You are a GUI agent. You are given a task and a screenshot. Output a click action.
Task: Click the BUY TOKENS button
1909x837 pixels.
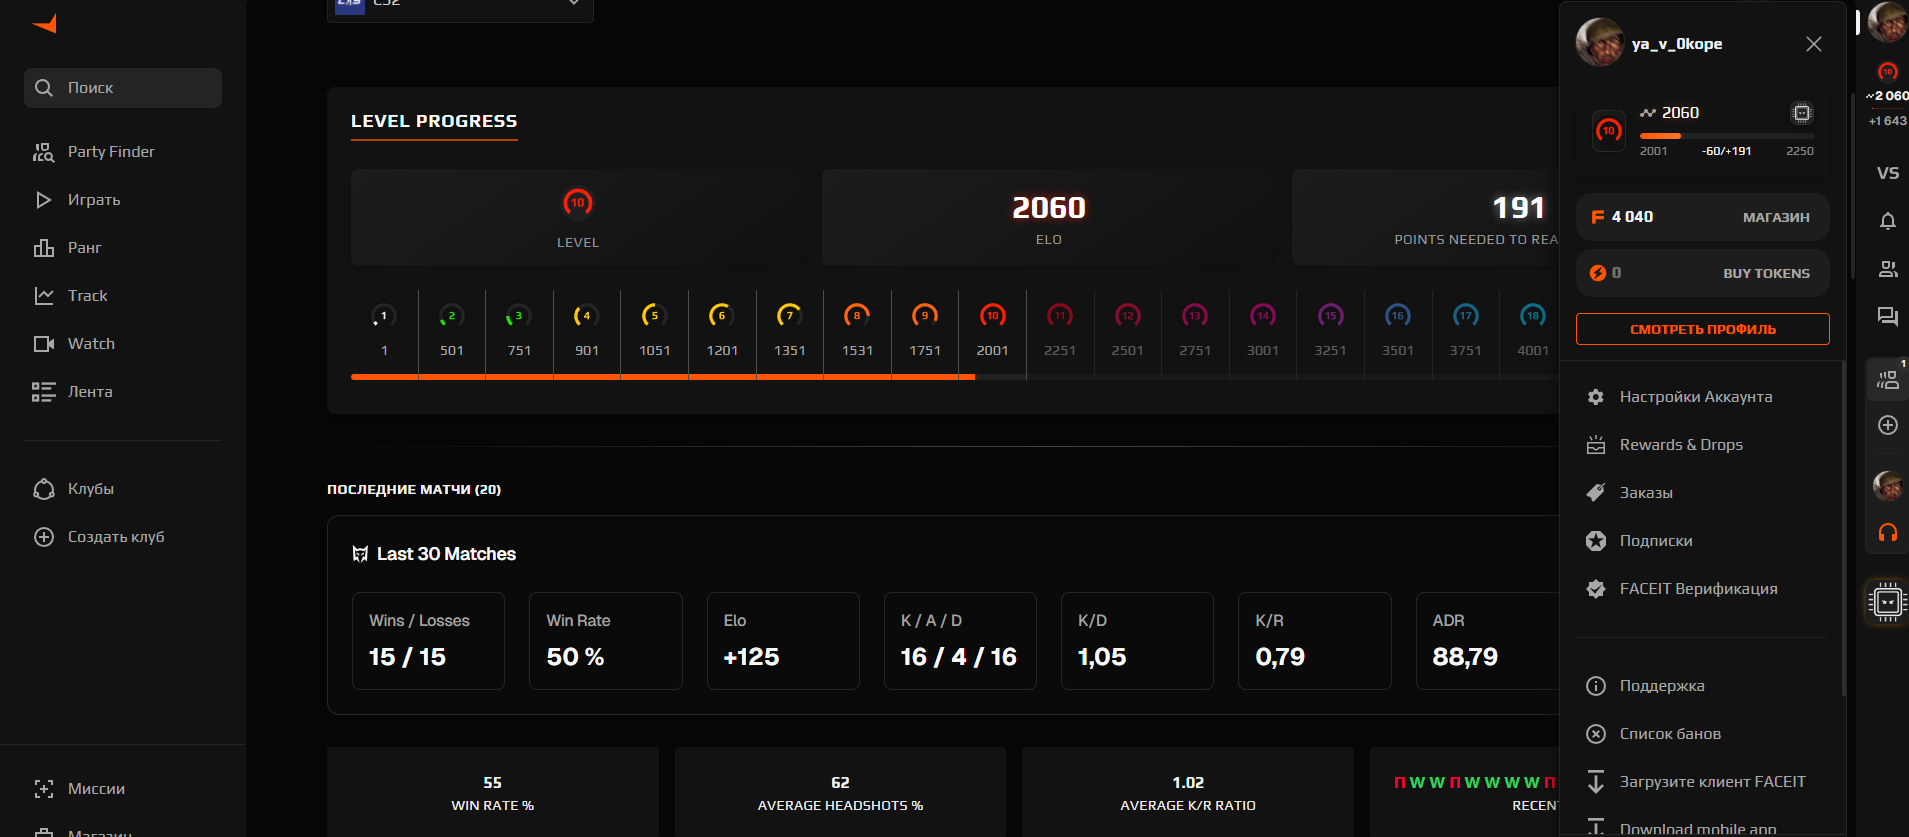[1766, 273]
